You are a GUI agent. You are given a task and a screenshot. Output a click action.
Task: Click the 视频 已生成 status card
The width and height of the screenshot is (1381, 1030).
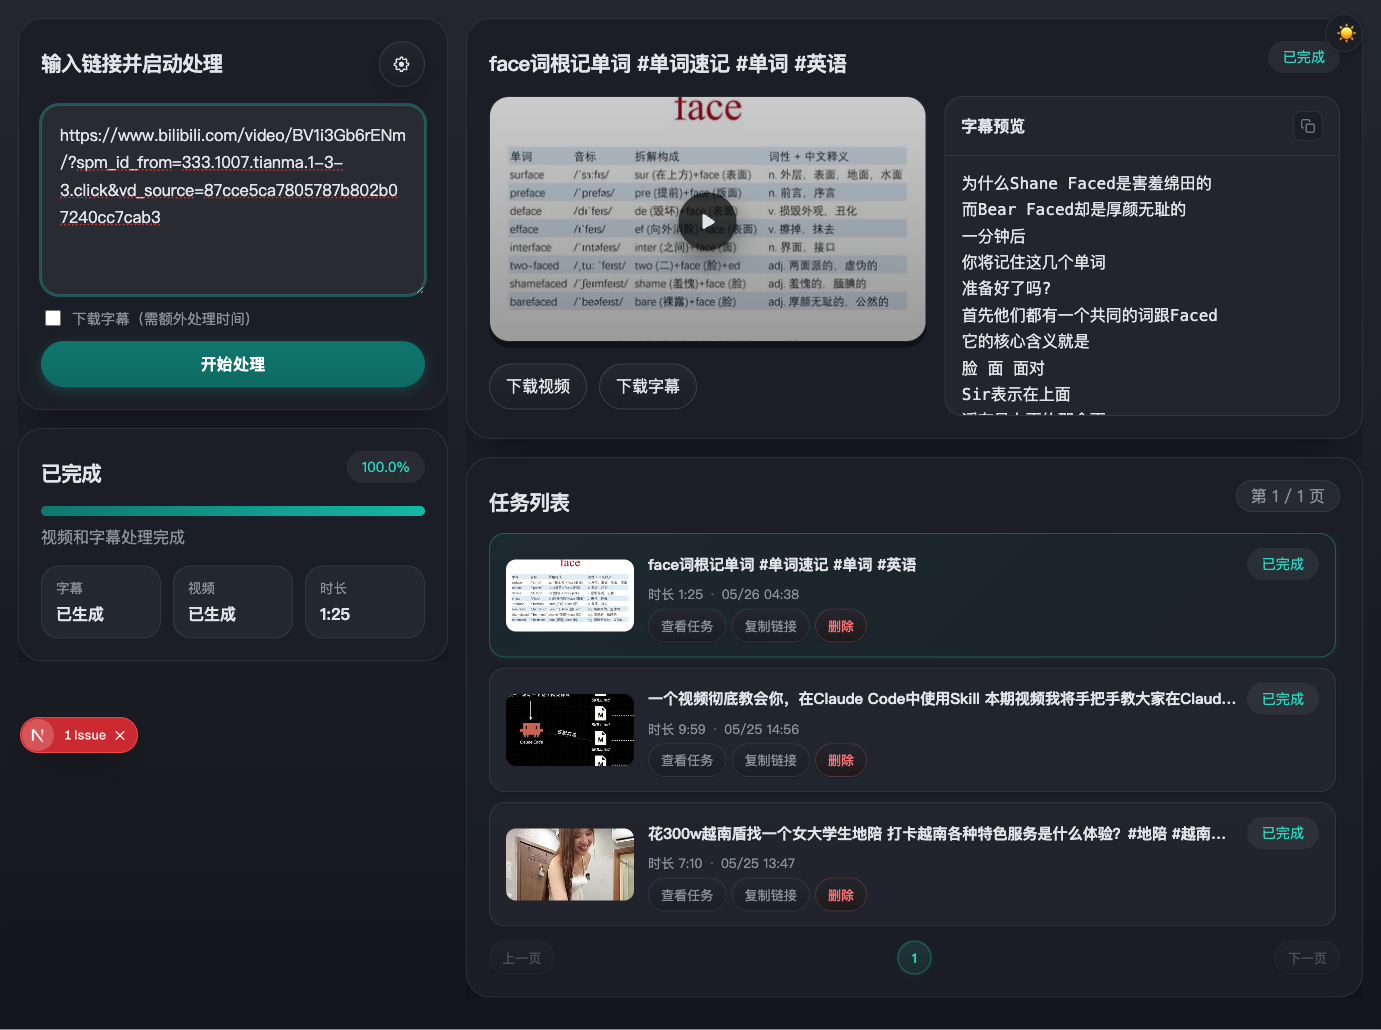tap(233, 602)
